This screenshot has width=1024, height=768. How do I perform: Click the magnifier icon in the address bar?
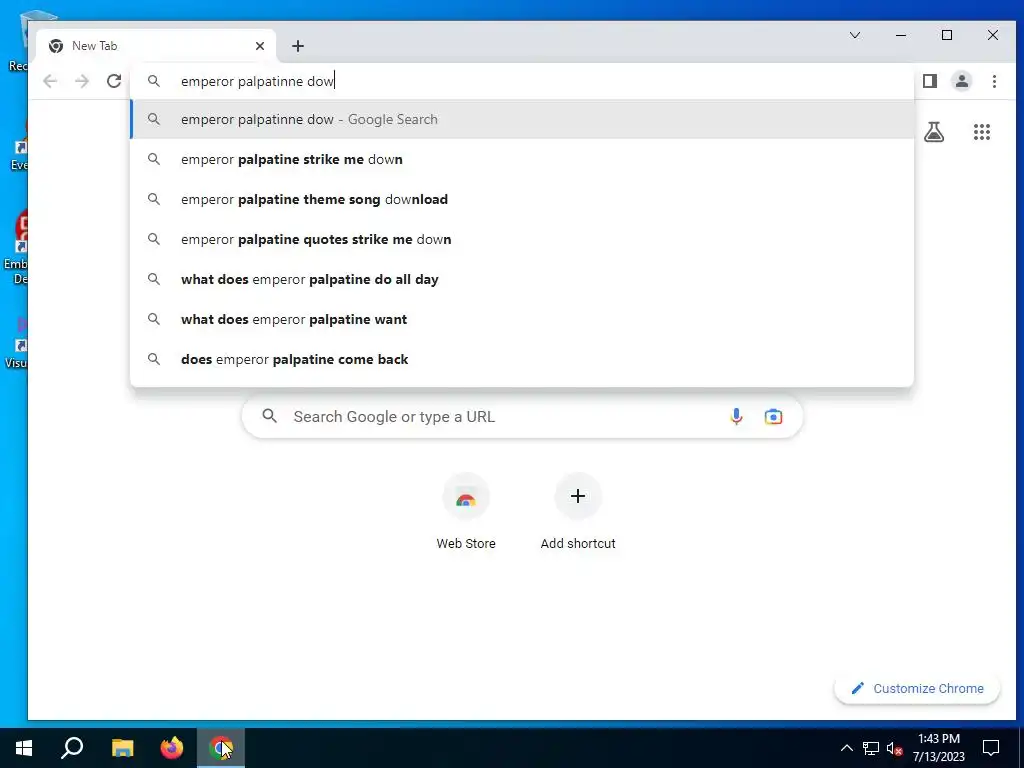[x=153, y=81]
